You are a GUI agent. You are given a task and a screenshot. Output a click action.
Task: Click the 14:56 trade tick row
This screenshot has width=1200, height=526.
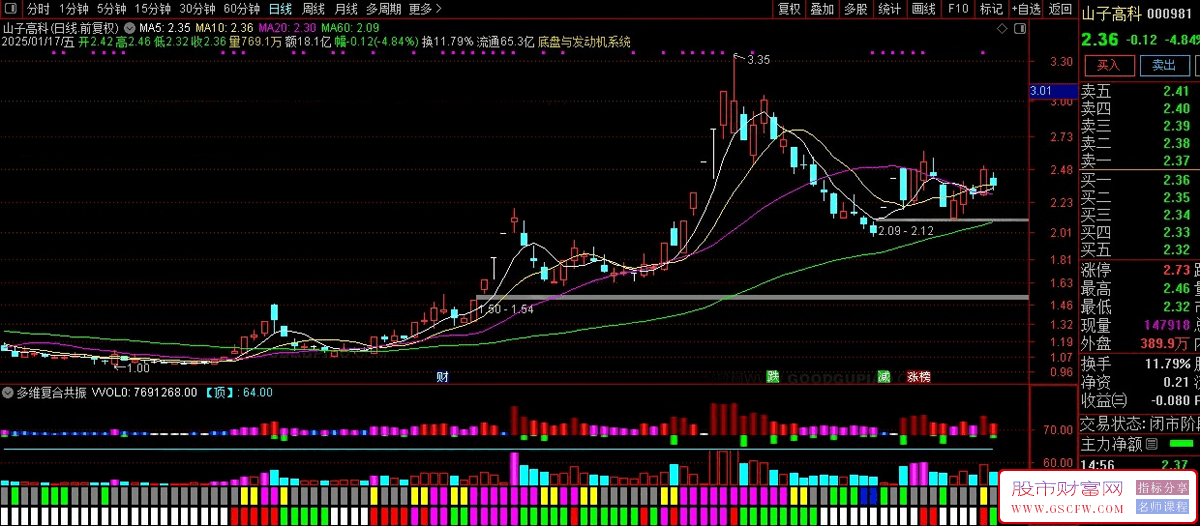pyautogui.click(x=1138, y=464)
